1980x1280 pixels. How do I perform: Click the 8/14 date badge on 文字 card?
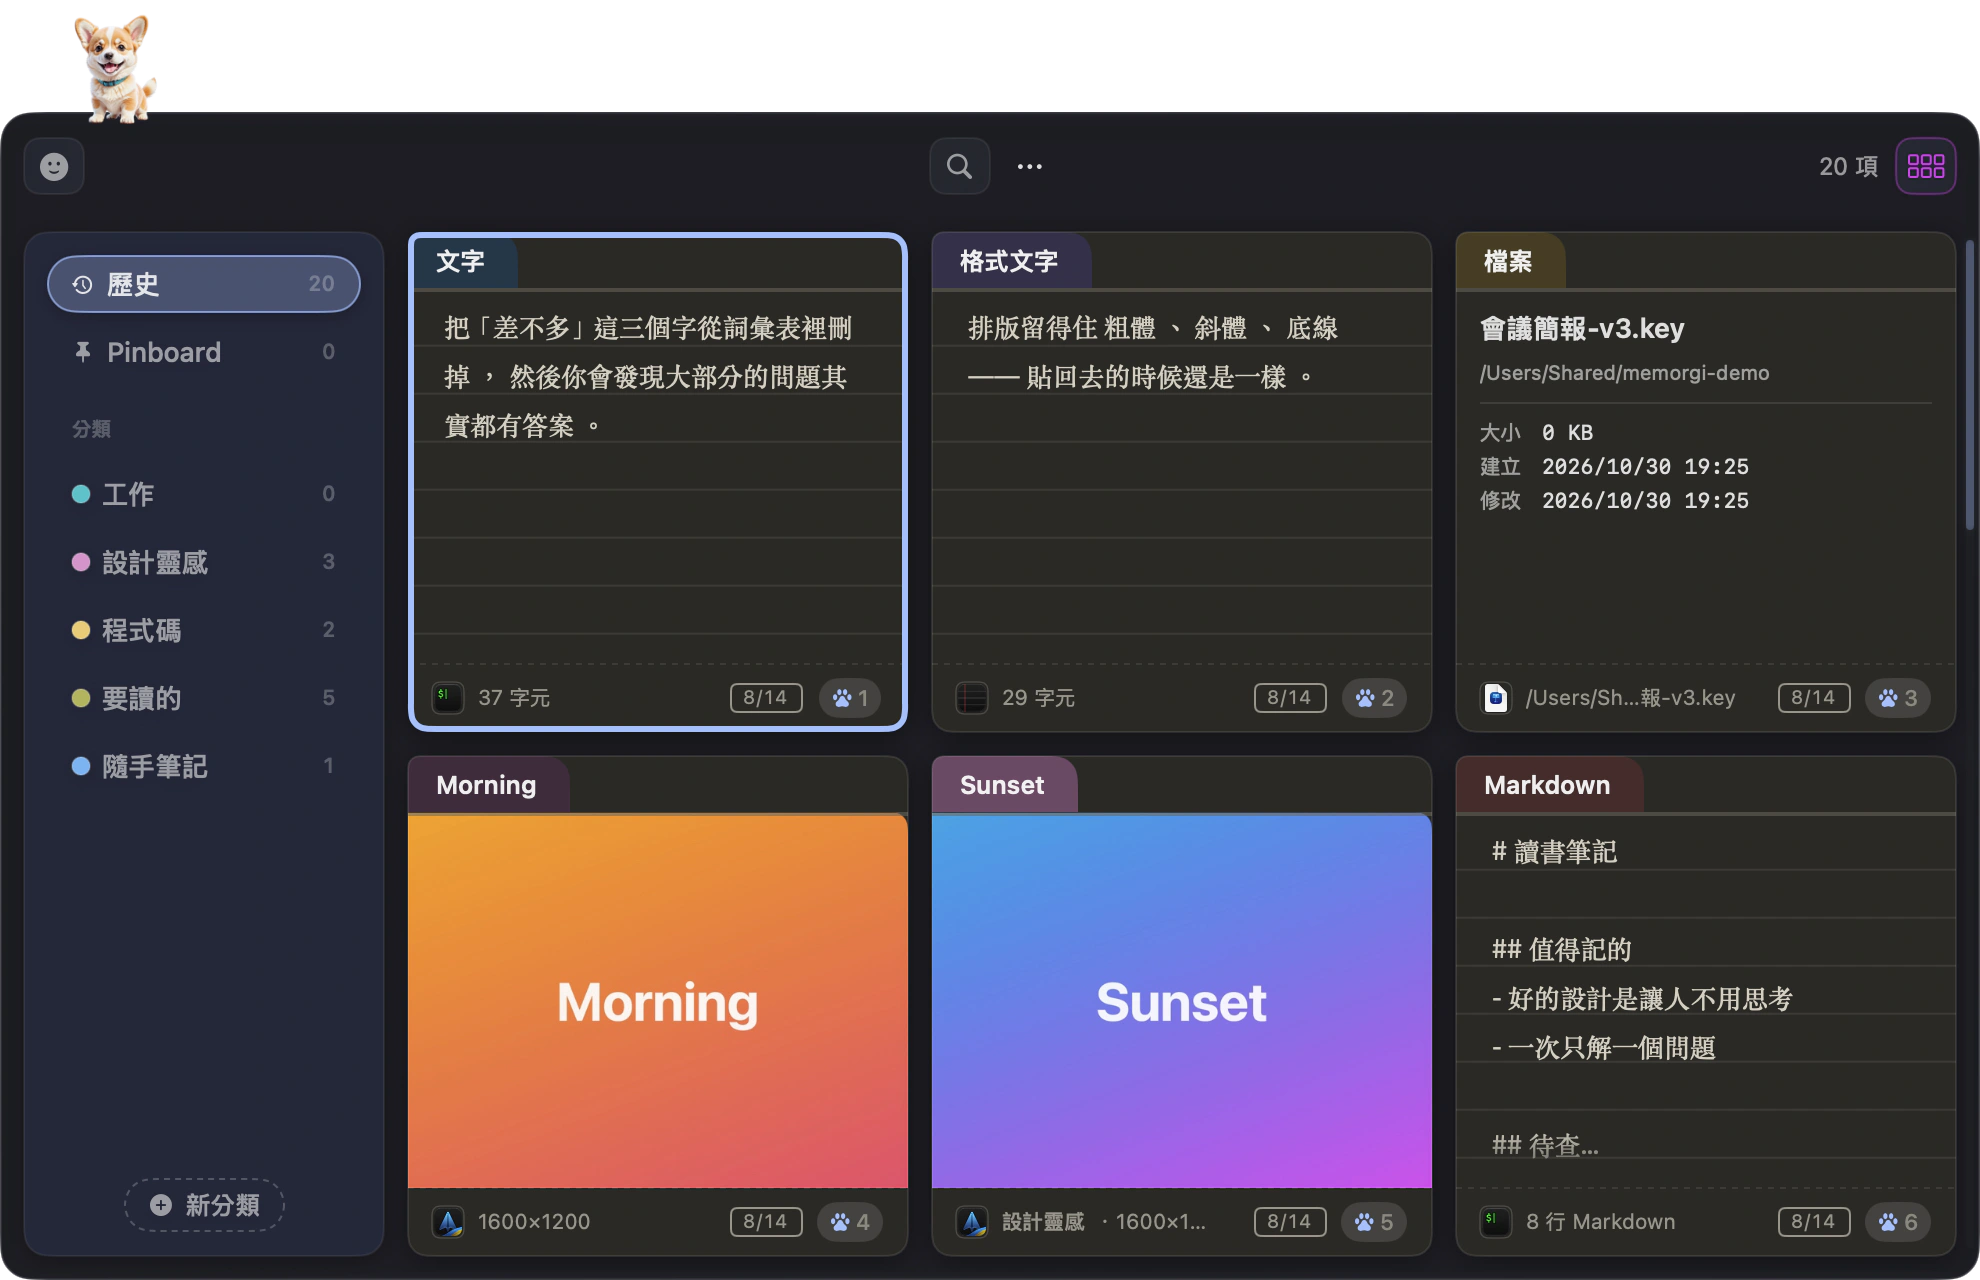pos(766,697)
